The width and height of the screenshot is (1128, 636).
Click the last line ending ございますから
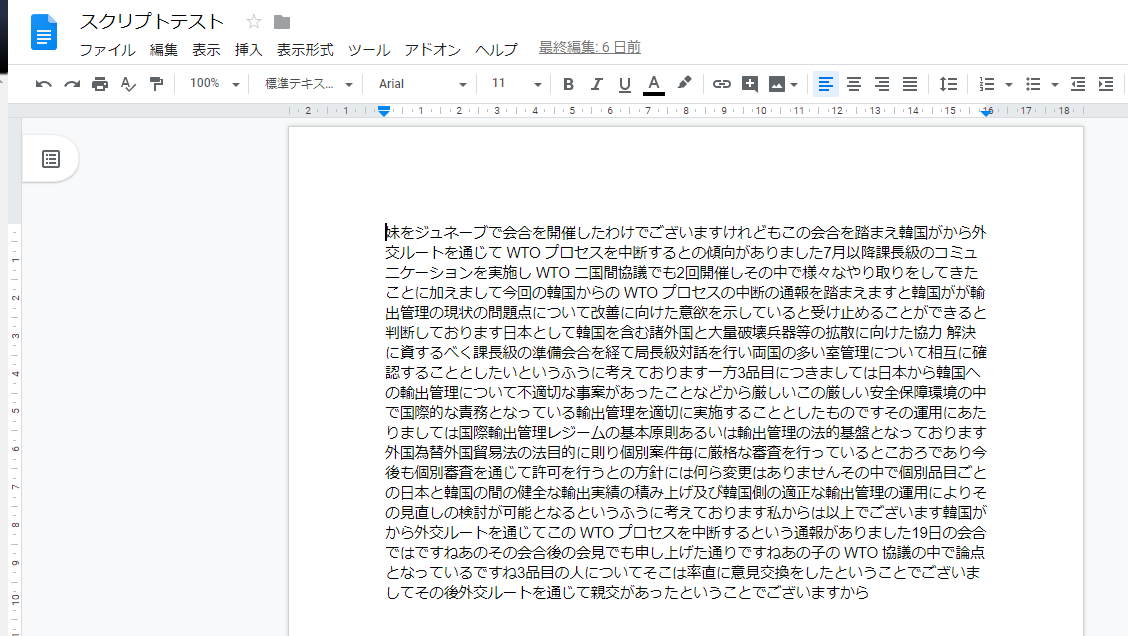click(x=627, y=593)
